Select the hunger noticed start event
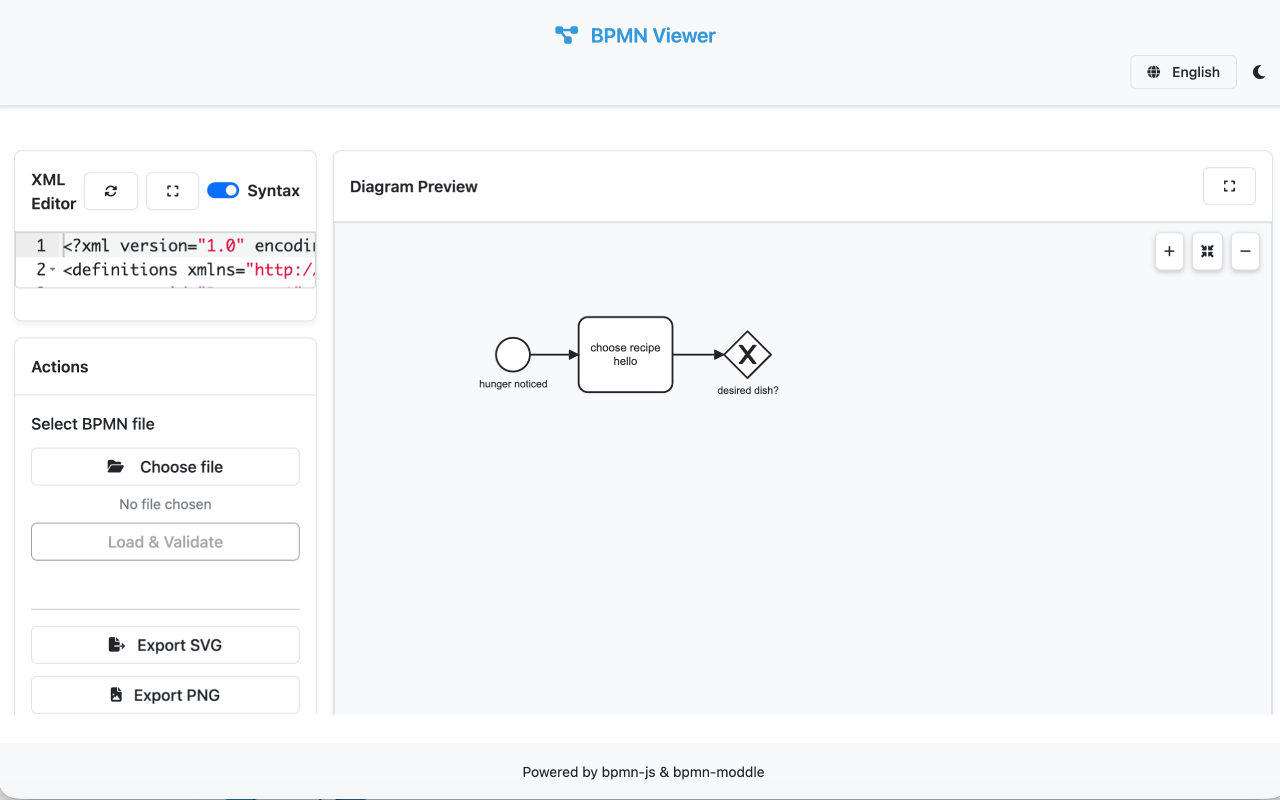 513,354
